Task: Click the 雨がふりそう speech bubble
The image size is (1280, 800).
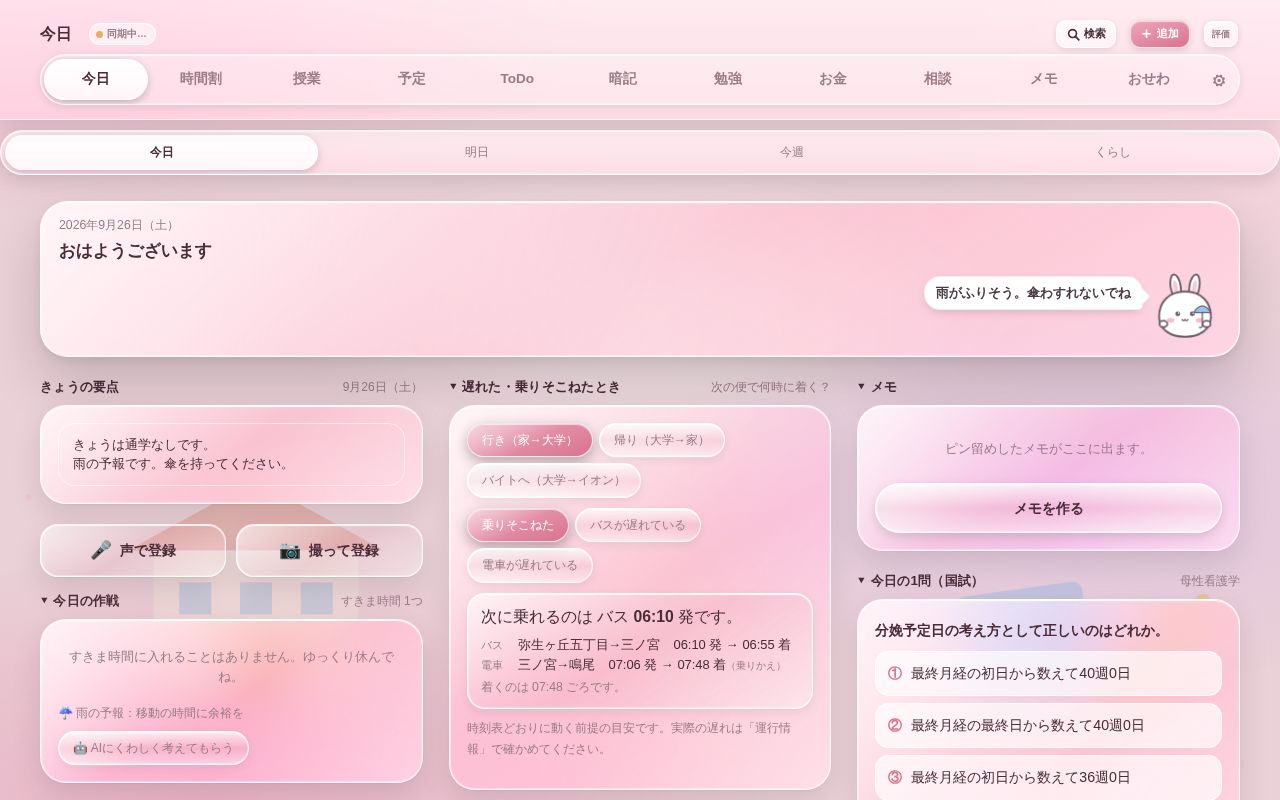Action: (1033, 293)
